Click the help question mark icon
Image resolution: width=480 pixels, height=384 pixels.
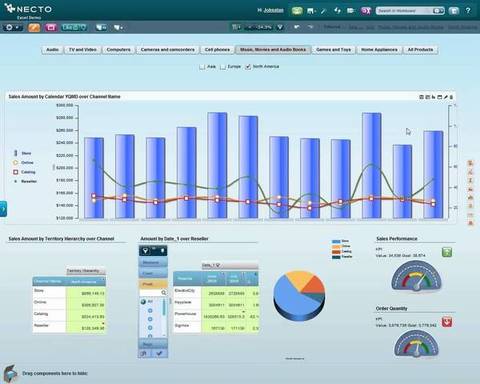tap(468, 11)
